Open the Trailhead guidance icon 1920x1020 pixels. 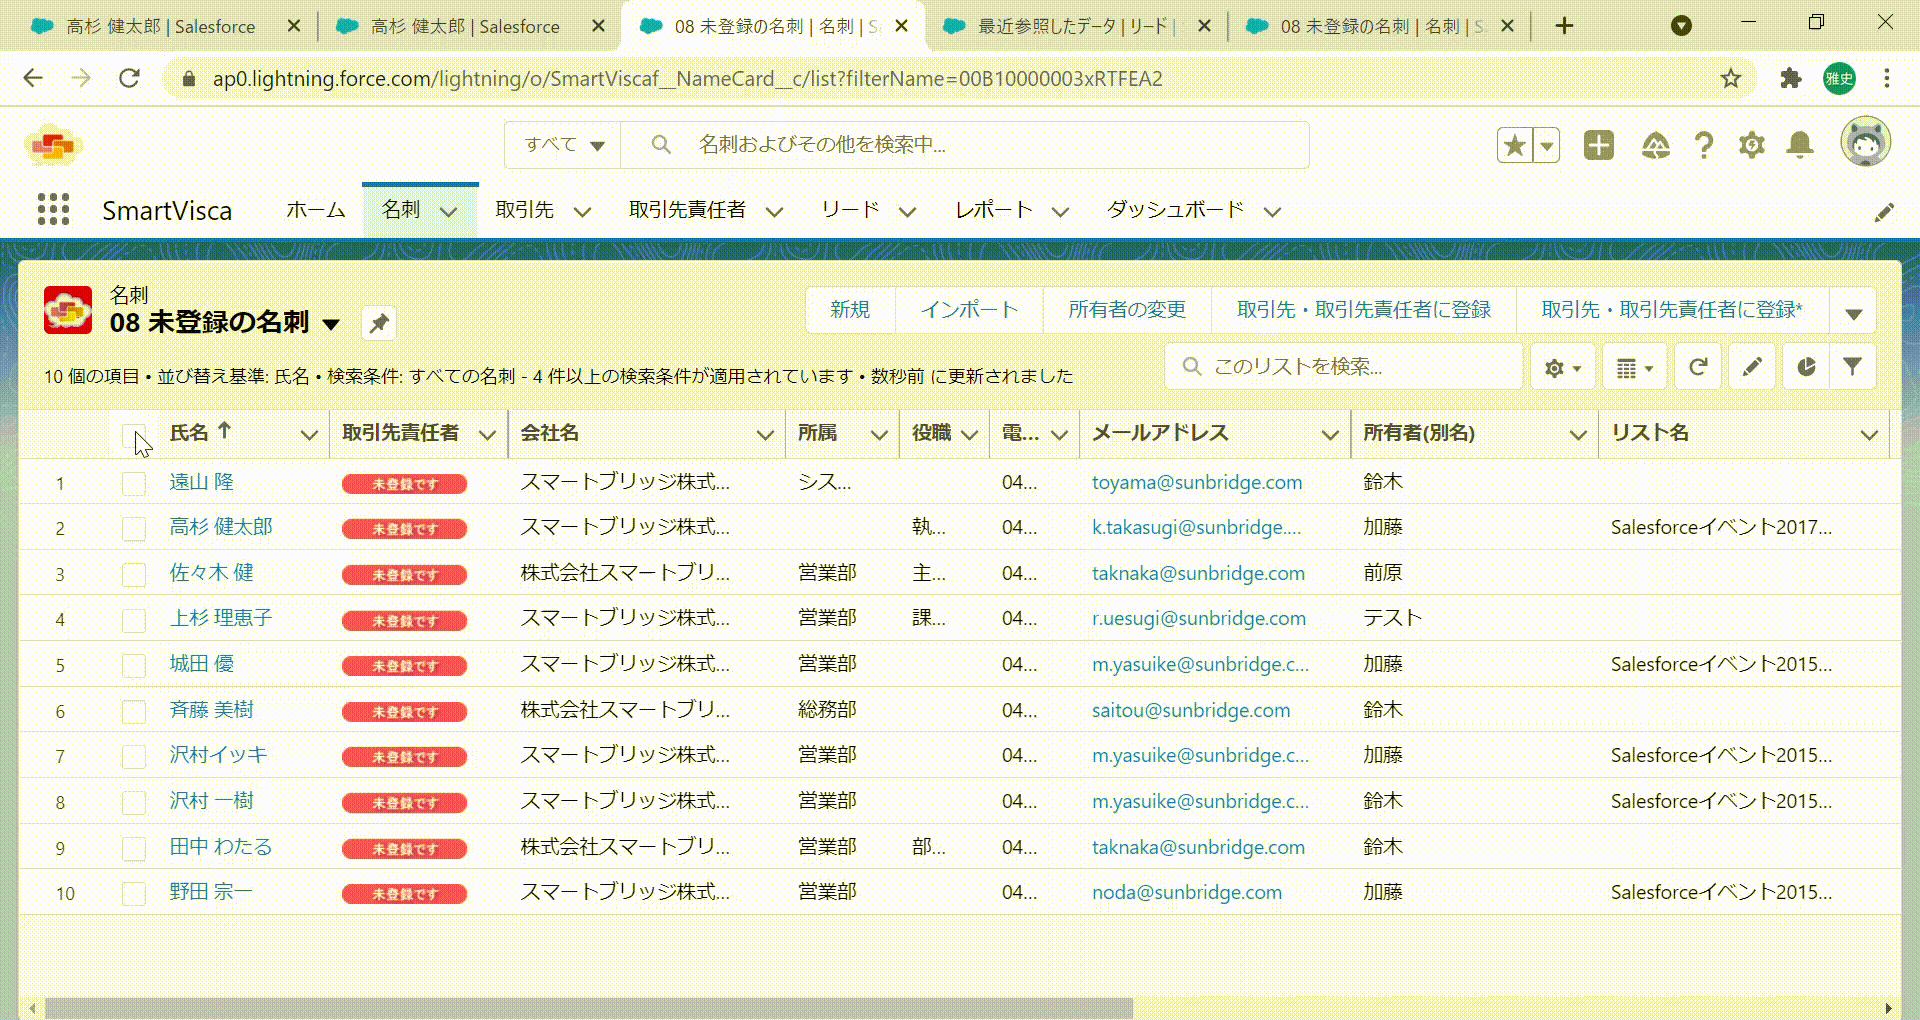[1655, 146]
